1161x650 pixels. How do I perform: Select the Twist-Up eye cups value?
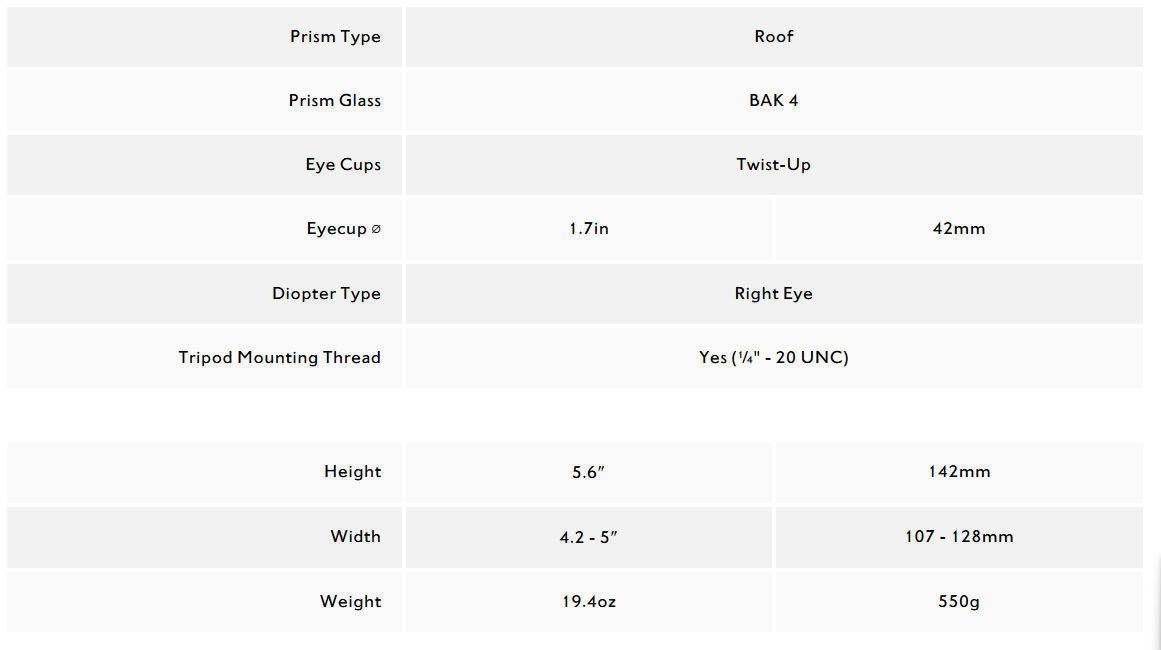(x=773, y=165)
